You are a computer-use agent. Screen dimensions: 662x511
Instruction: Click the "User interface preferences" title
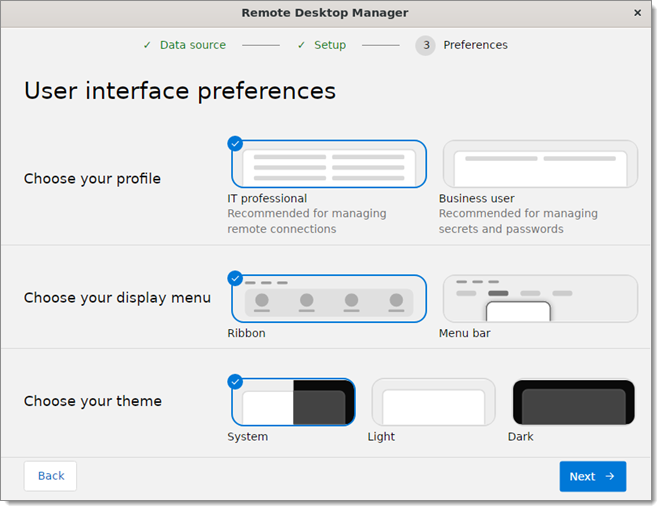[x=180, y=91]
